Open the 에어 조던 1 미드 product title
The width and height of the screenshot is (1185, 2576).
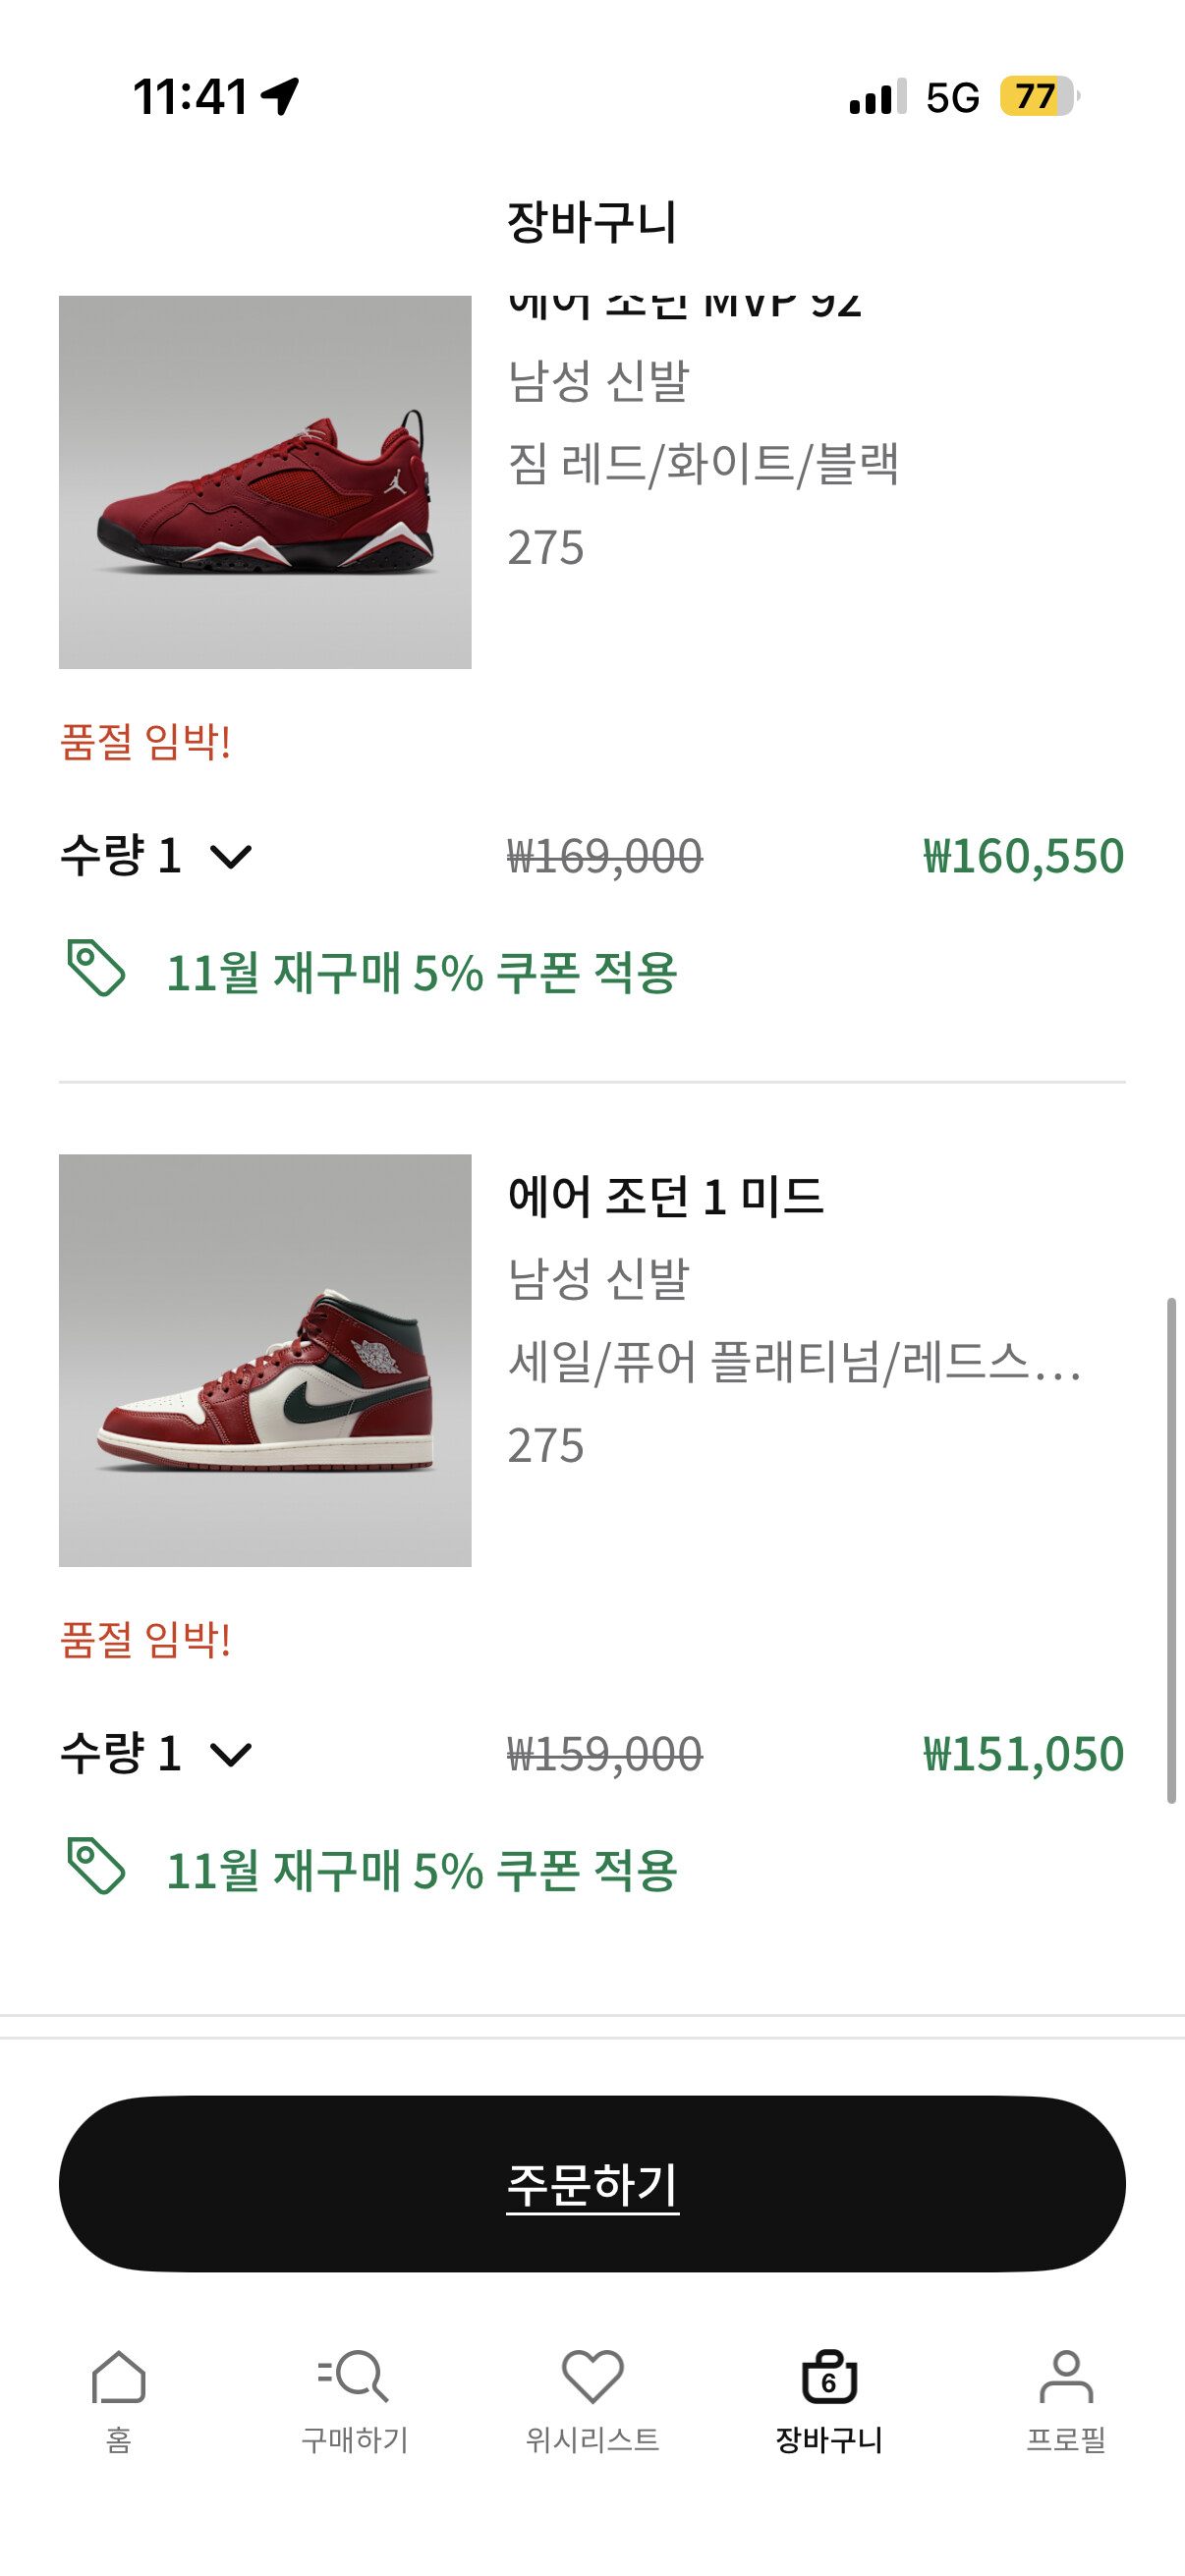(665, 1197)
